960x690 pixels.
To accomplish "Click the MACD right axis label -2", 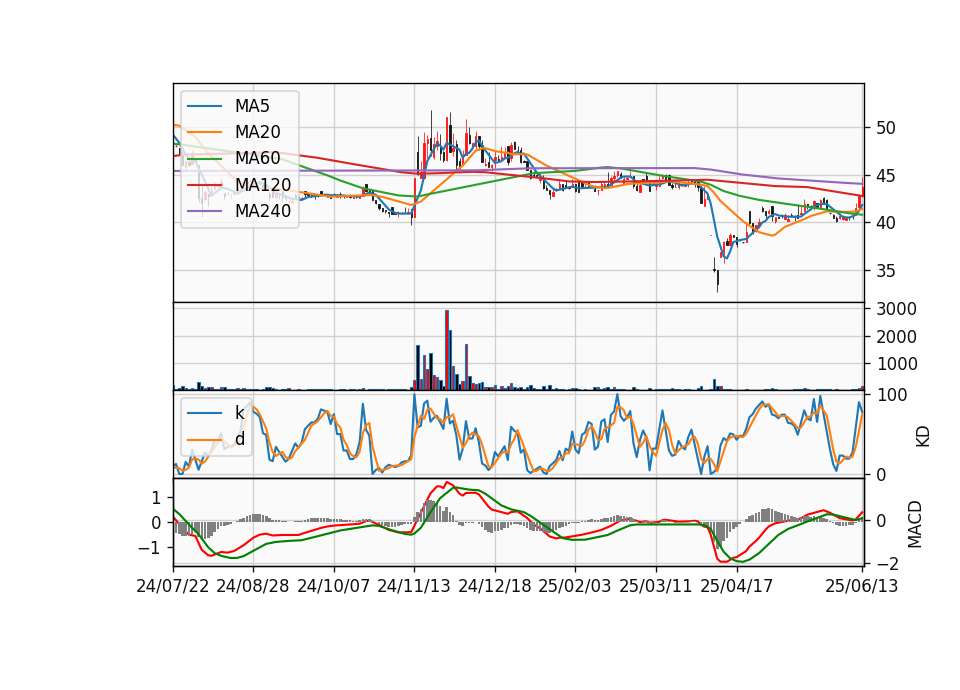I will [886, 563].
